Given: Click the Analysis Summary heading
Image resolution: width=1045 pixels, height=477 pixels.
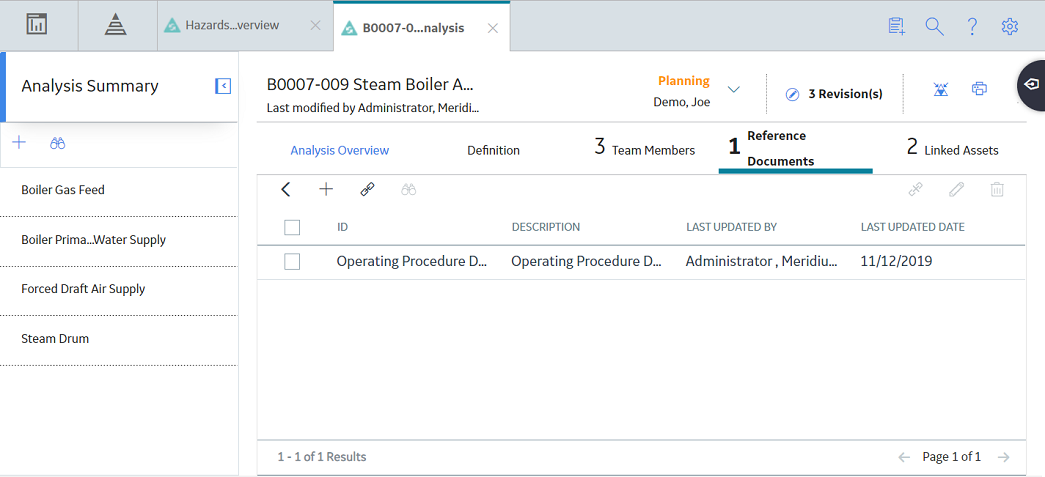Looking at the screenshot, I should (90, 86).
